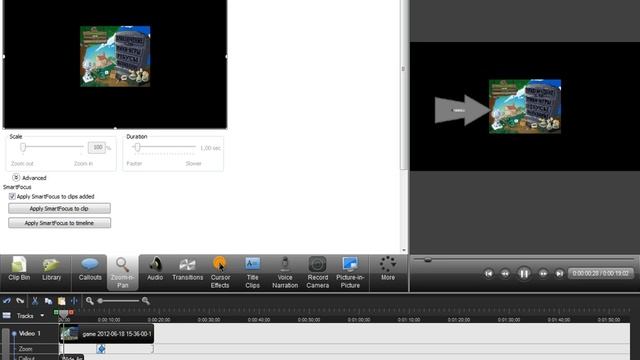
Task: Open the Clip Bin panel
Action: click(x=19, y=269)
